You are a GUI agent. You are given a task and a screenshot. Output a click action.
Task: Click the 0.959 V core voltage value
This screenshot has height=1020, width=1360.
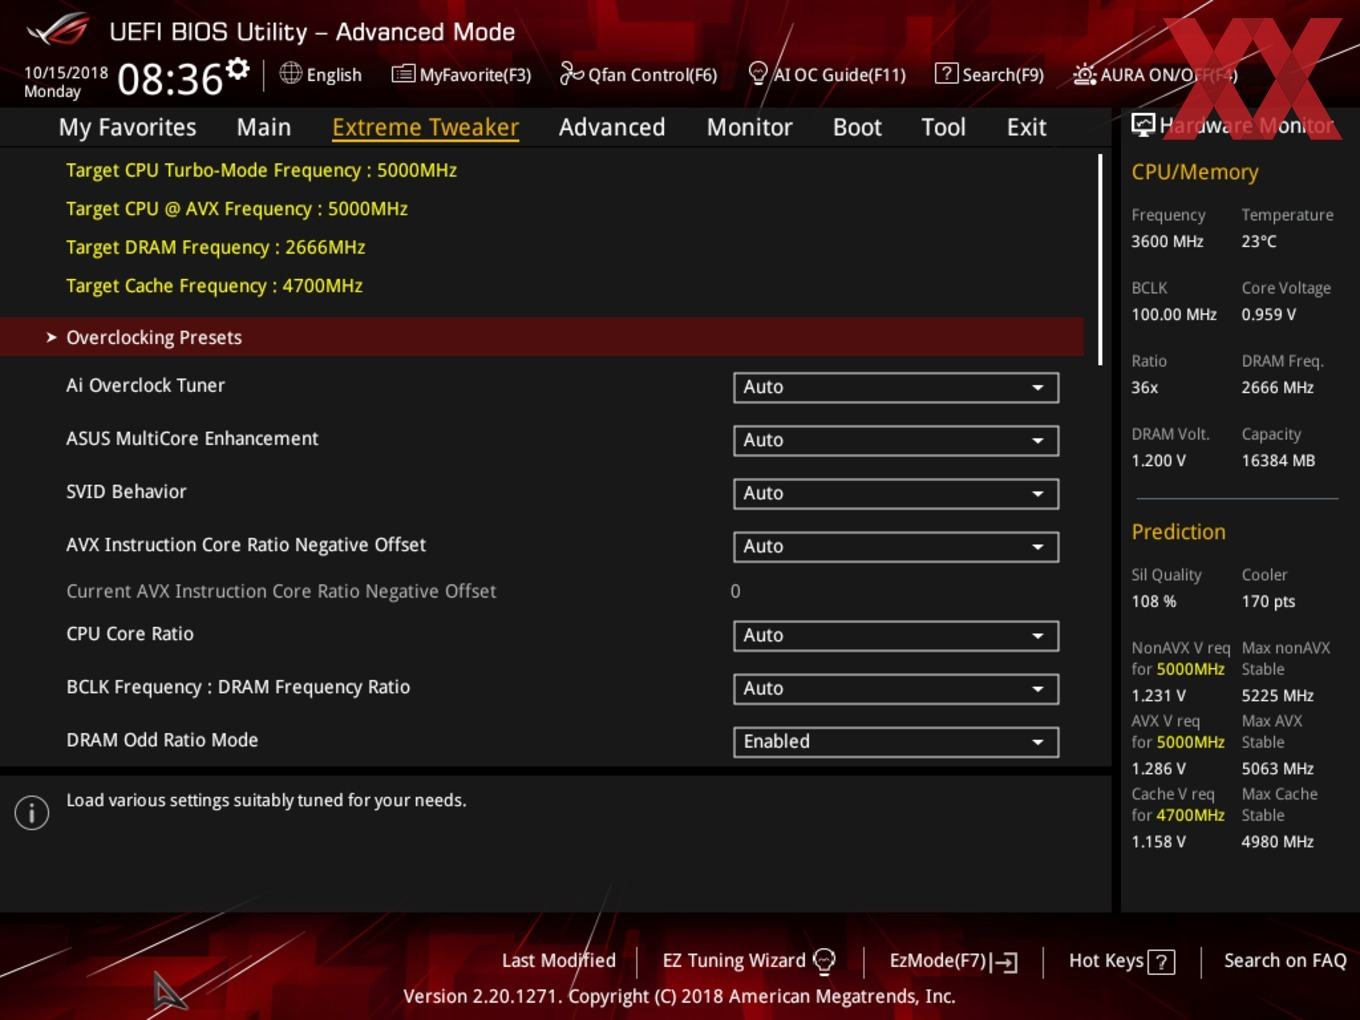(x=1268, y=314)
